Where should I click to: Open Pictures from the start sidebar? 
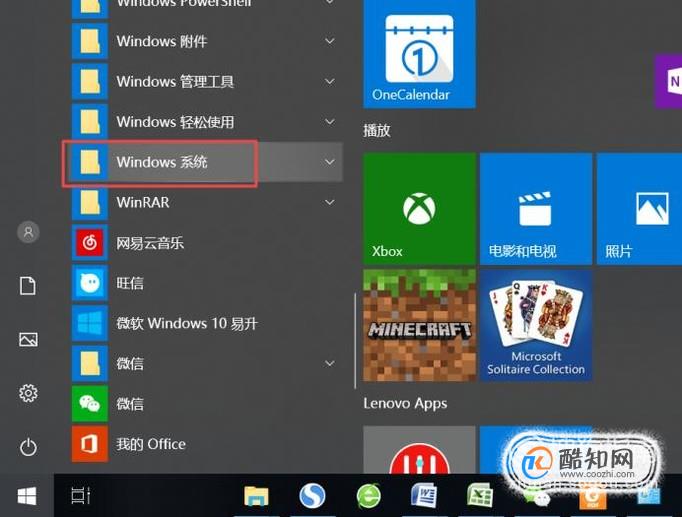[x=28, y=340]
